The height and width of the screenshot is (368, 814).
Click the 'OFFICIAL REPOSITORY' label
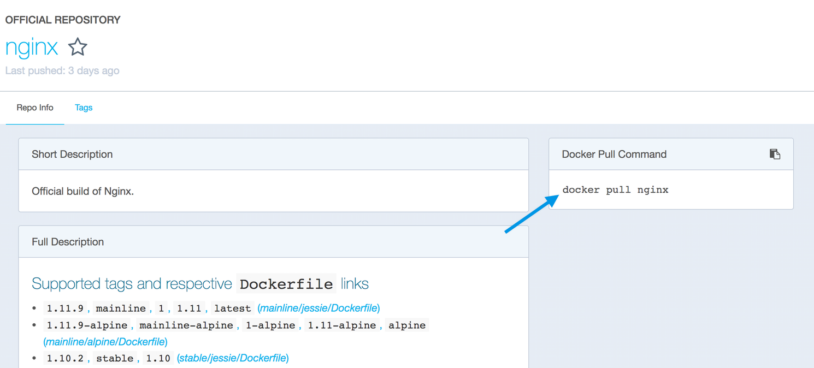(63, 20)
